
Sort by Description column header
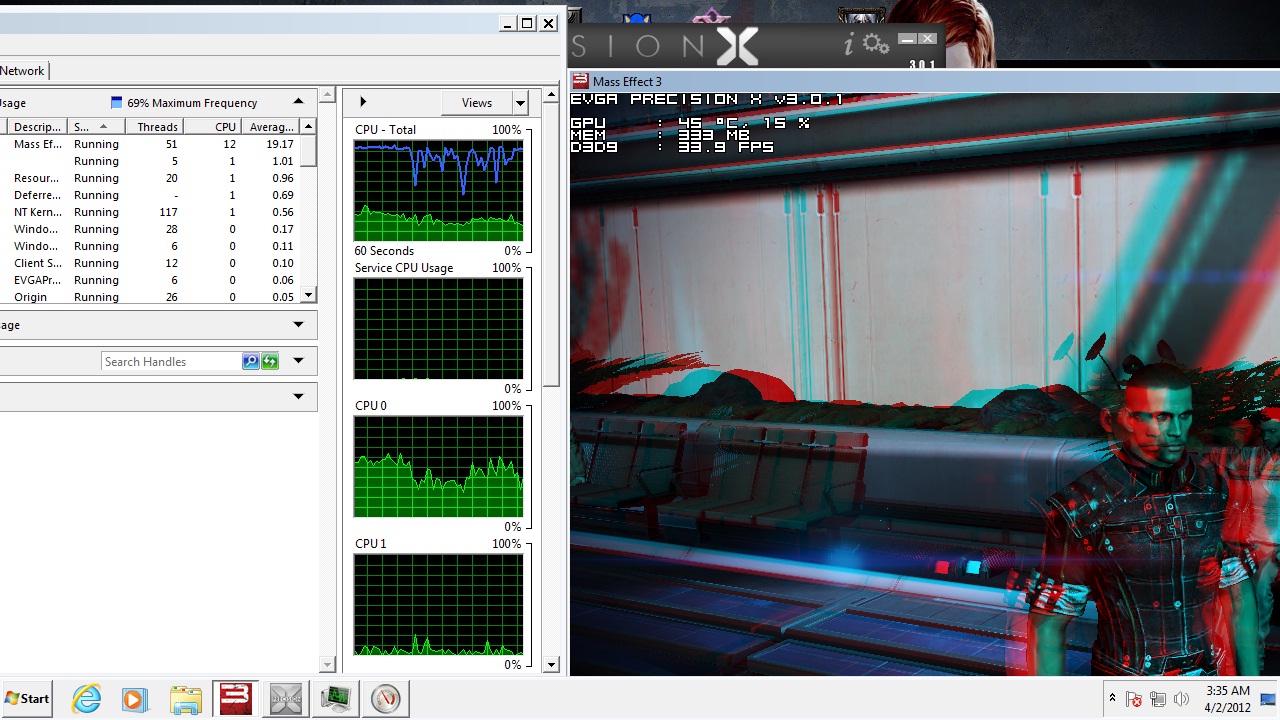point(37,127)
